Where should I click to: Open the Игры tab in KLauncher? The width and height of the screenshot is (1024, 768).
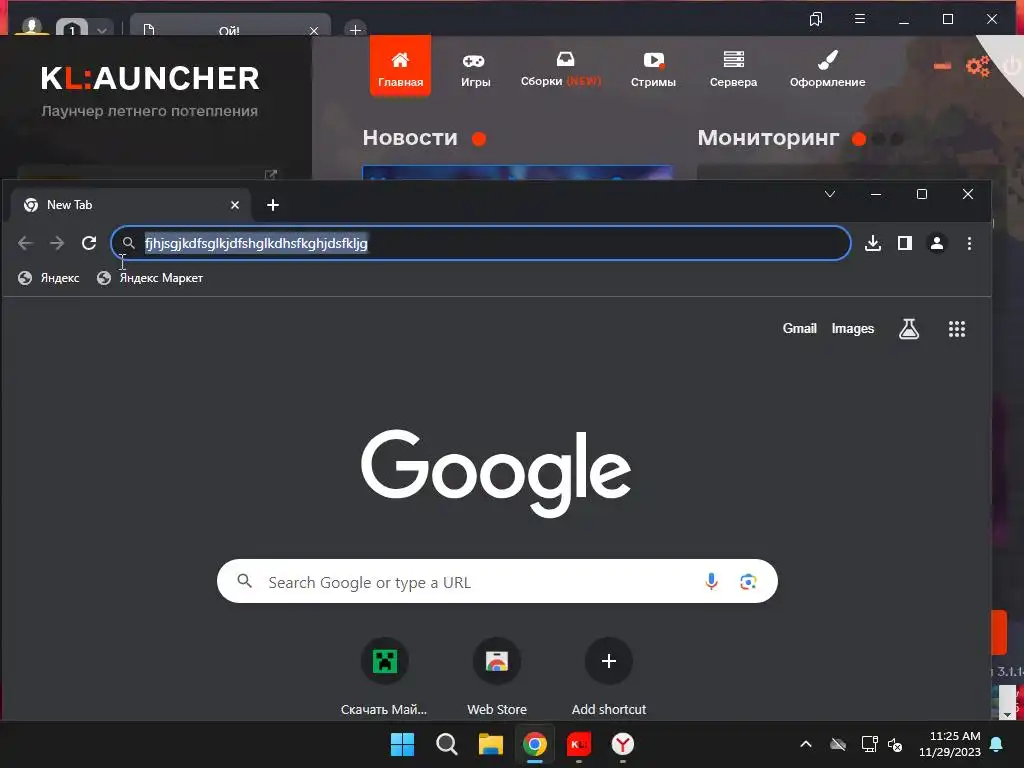475,70
